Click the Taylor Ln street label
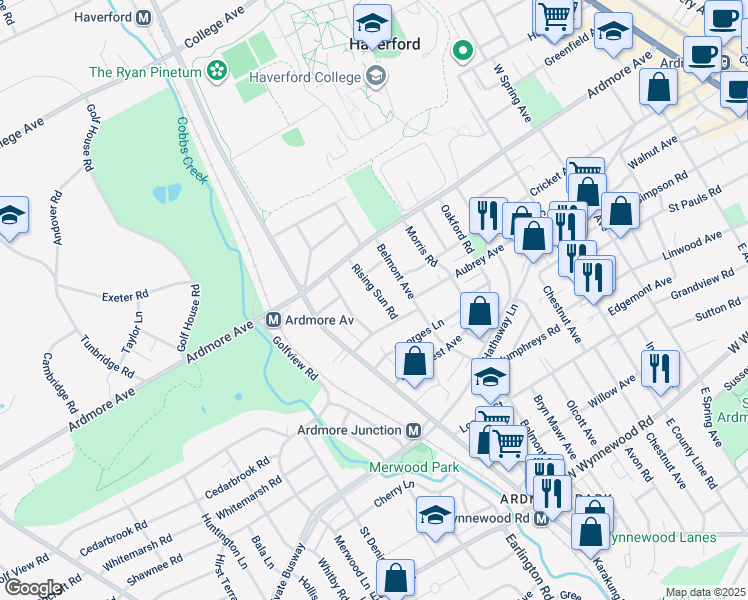 [132, 332]
